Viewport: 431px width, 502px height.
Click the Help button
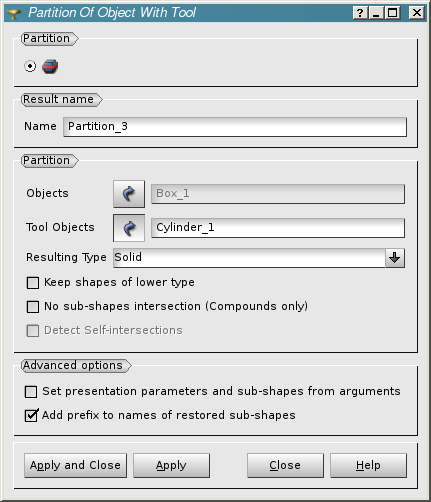368,465
